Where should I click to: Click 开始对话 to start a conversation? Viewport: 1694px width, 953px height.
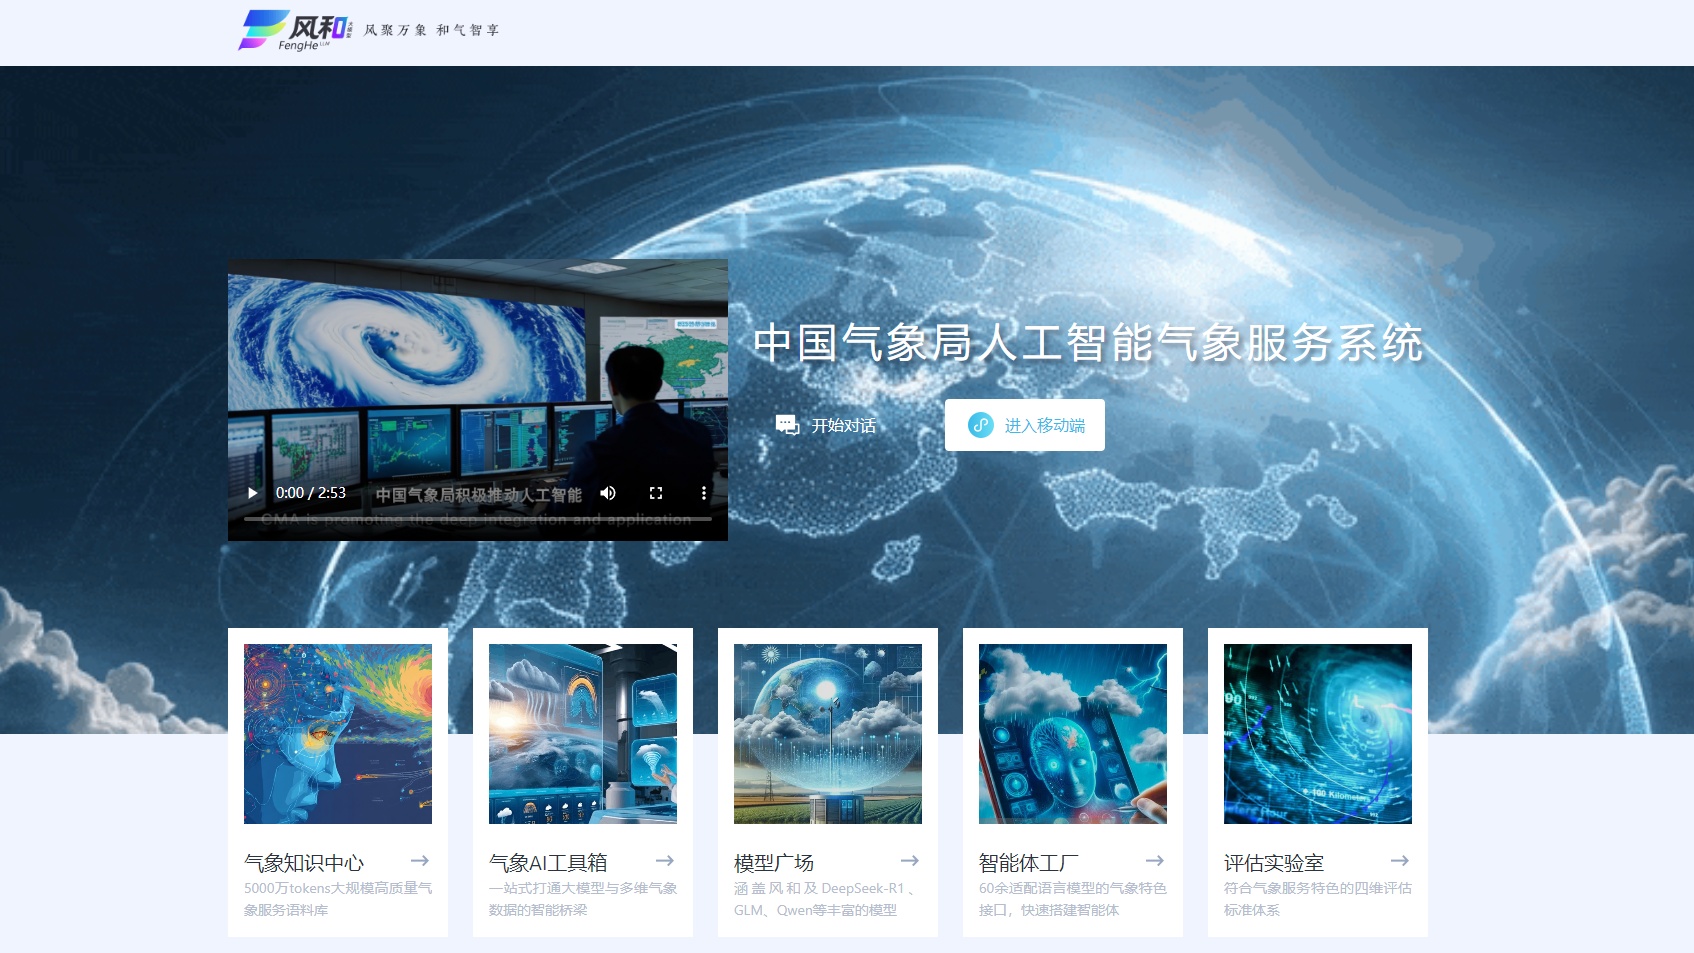click(840, 424)
